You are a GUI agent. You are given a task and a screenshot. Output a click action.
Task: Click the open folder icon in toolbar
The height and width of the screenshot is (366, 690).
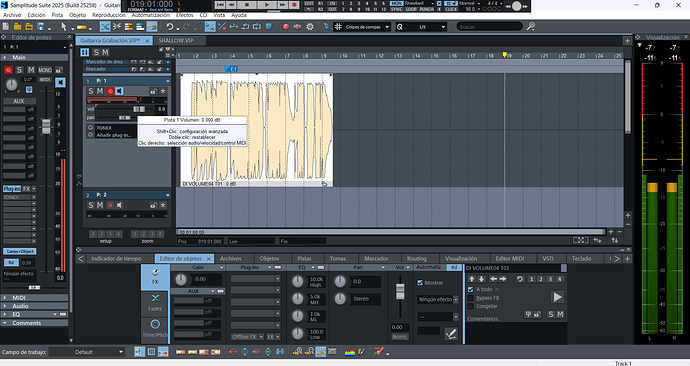click(17, 27)
